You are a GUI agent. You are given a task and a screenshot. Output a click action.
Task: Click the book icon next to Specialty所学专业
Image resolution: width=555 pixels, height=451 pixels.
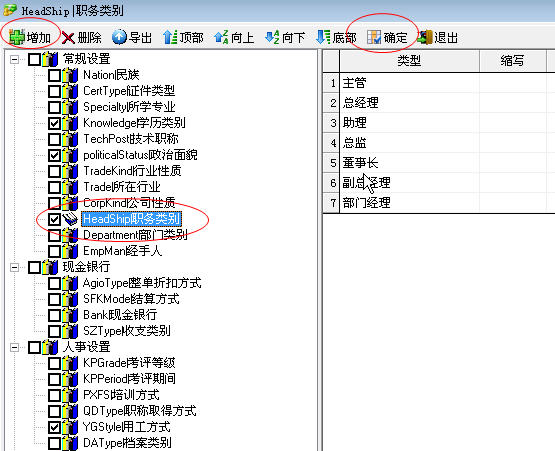[x=70, y=107]
